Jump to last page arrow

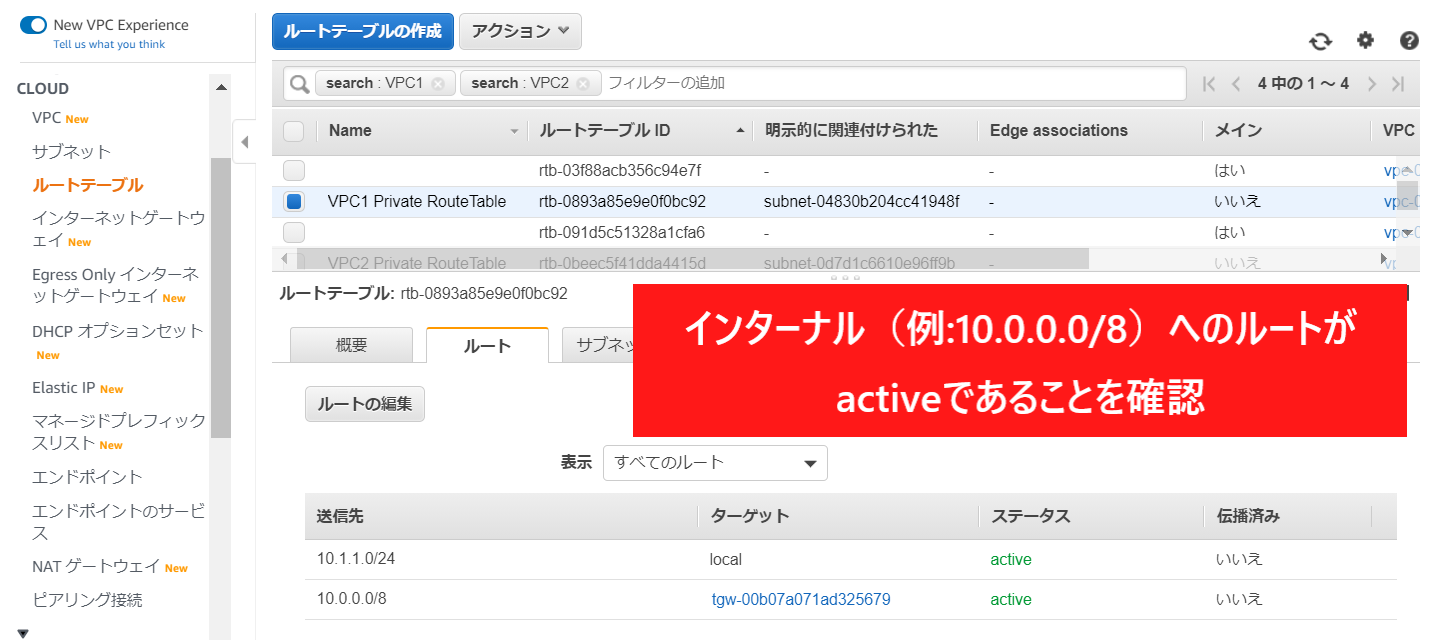(1398, 84)
